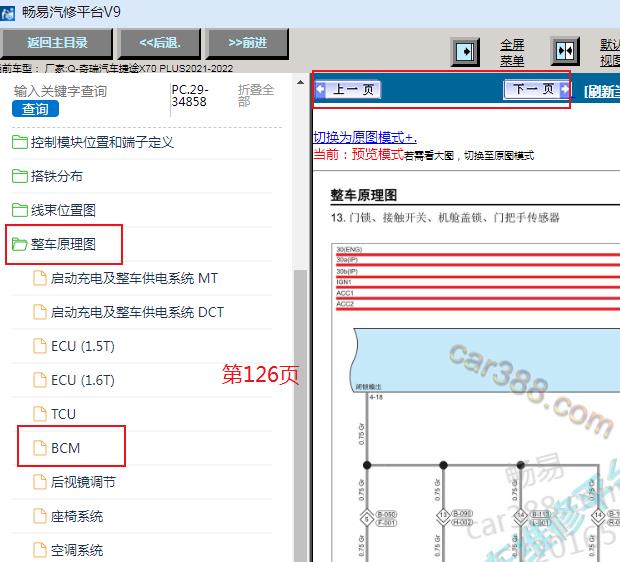Click the B-090 connector label in diagram
The width and height of the screenshot is (620, 562).
[462, 514]
